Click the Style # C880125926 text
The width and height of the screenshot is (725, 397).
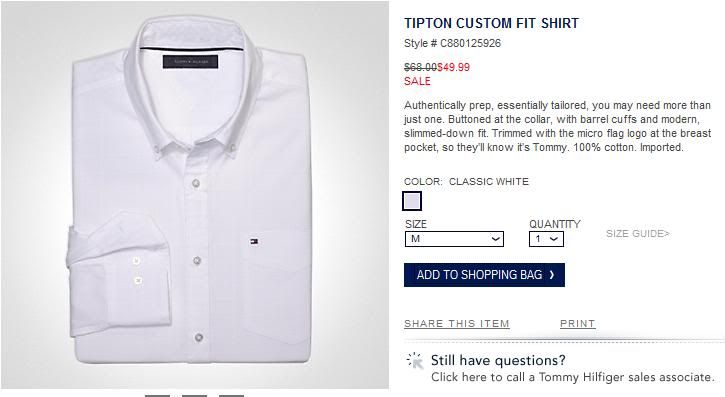coord(452,43)
